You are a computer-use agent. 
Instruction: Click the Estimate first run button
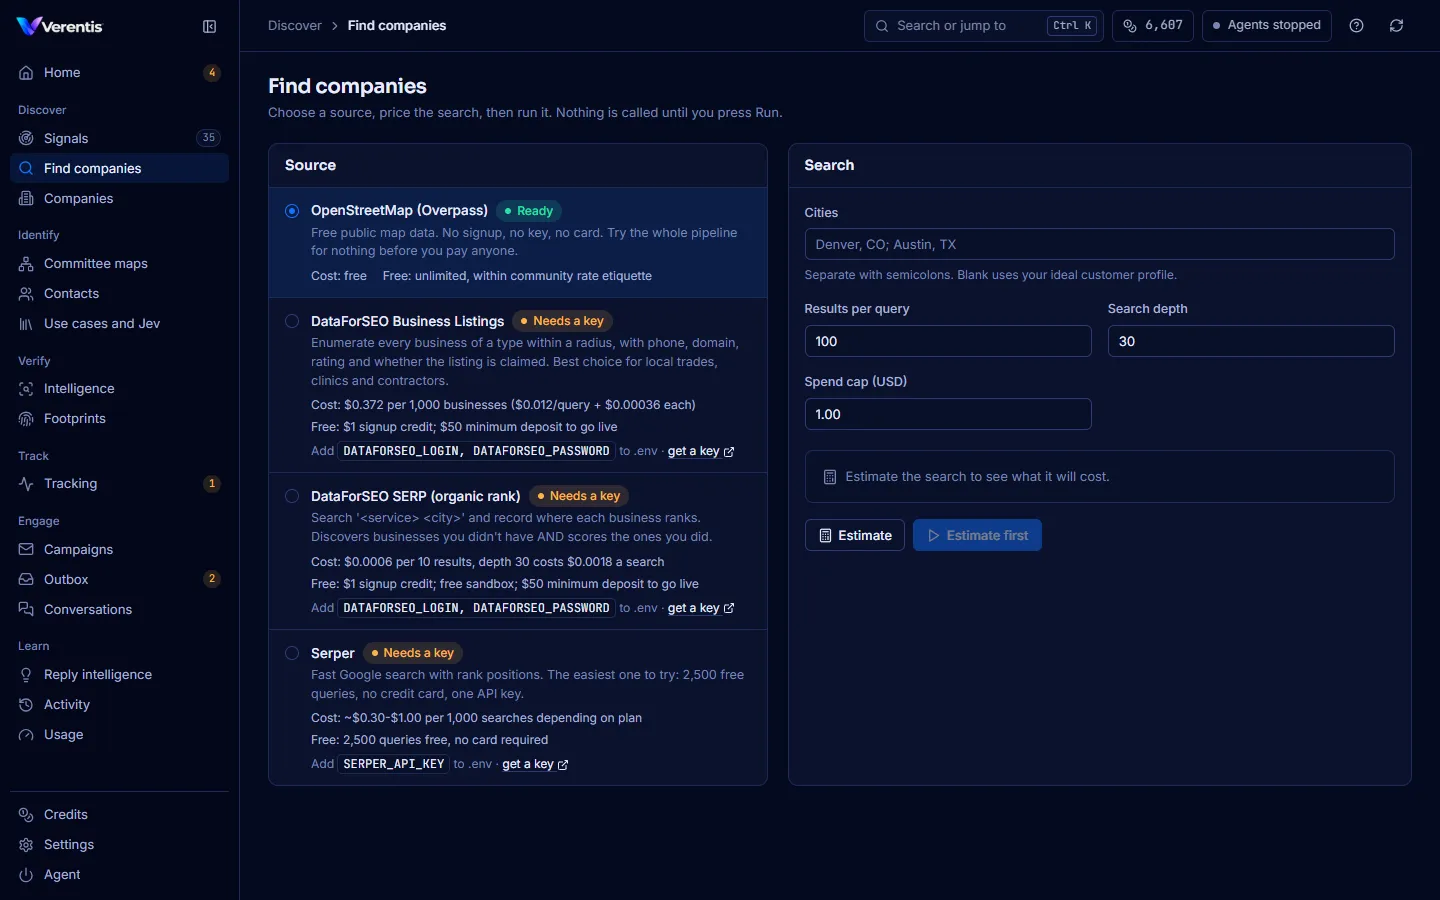click(x=977, y=535)
